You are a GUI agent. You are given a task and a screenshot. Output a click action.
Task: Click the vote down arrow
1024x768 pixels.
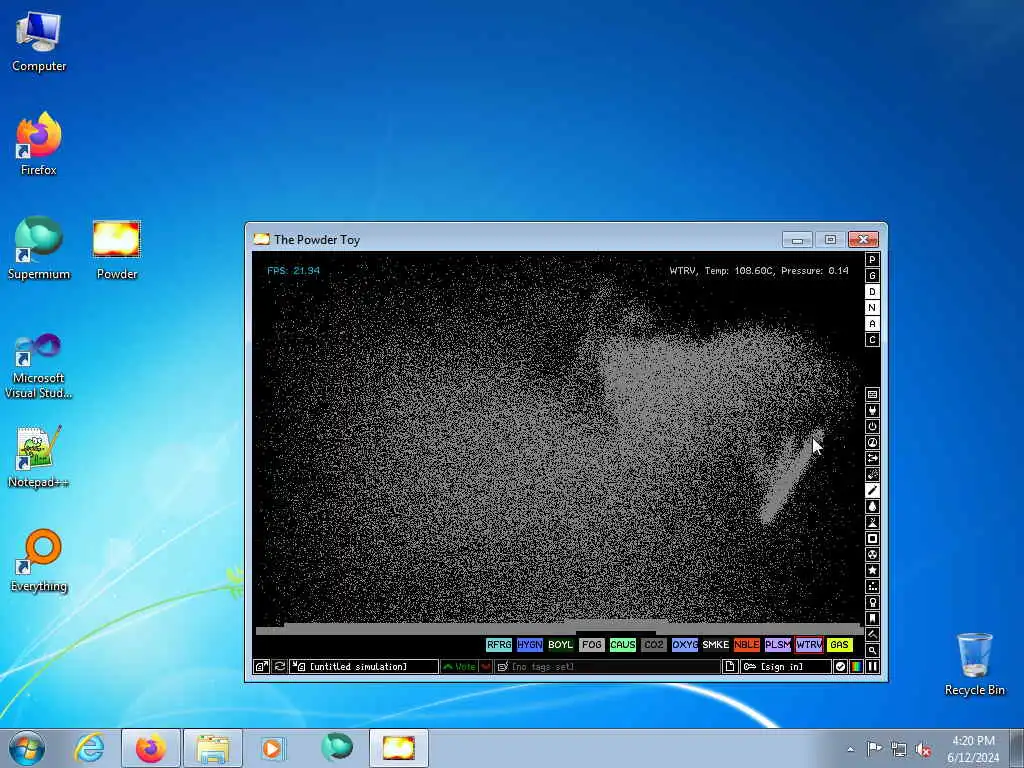pyautogui.click(x=485, y=666)
